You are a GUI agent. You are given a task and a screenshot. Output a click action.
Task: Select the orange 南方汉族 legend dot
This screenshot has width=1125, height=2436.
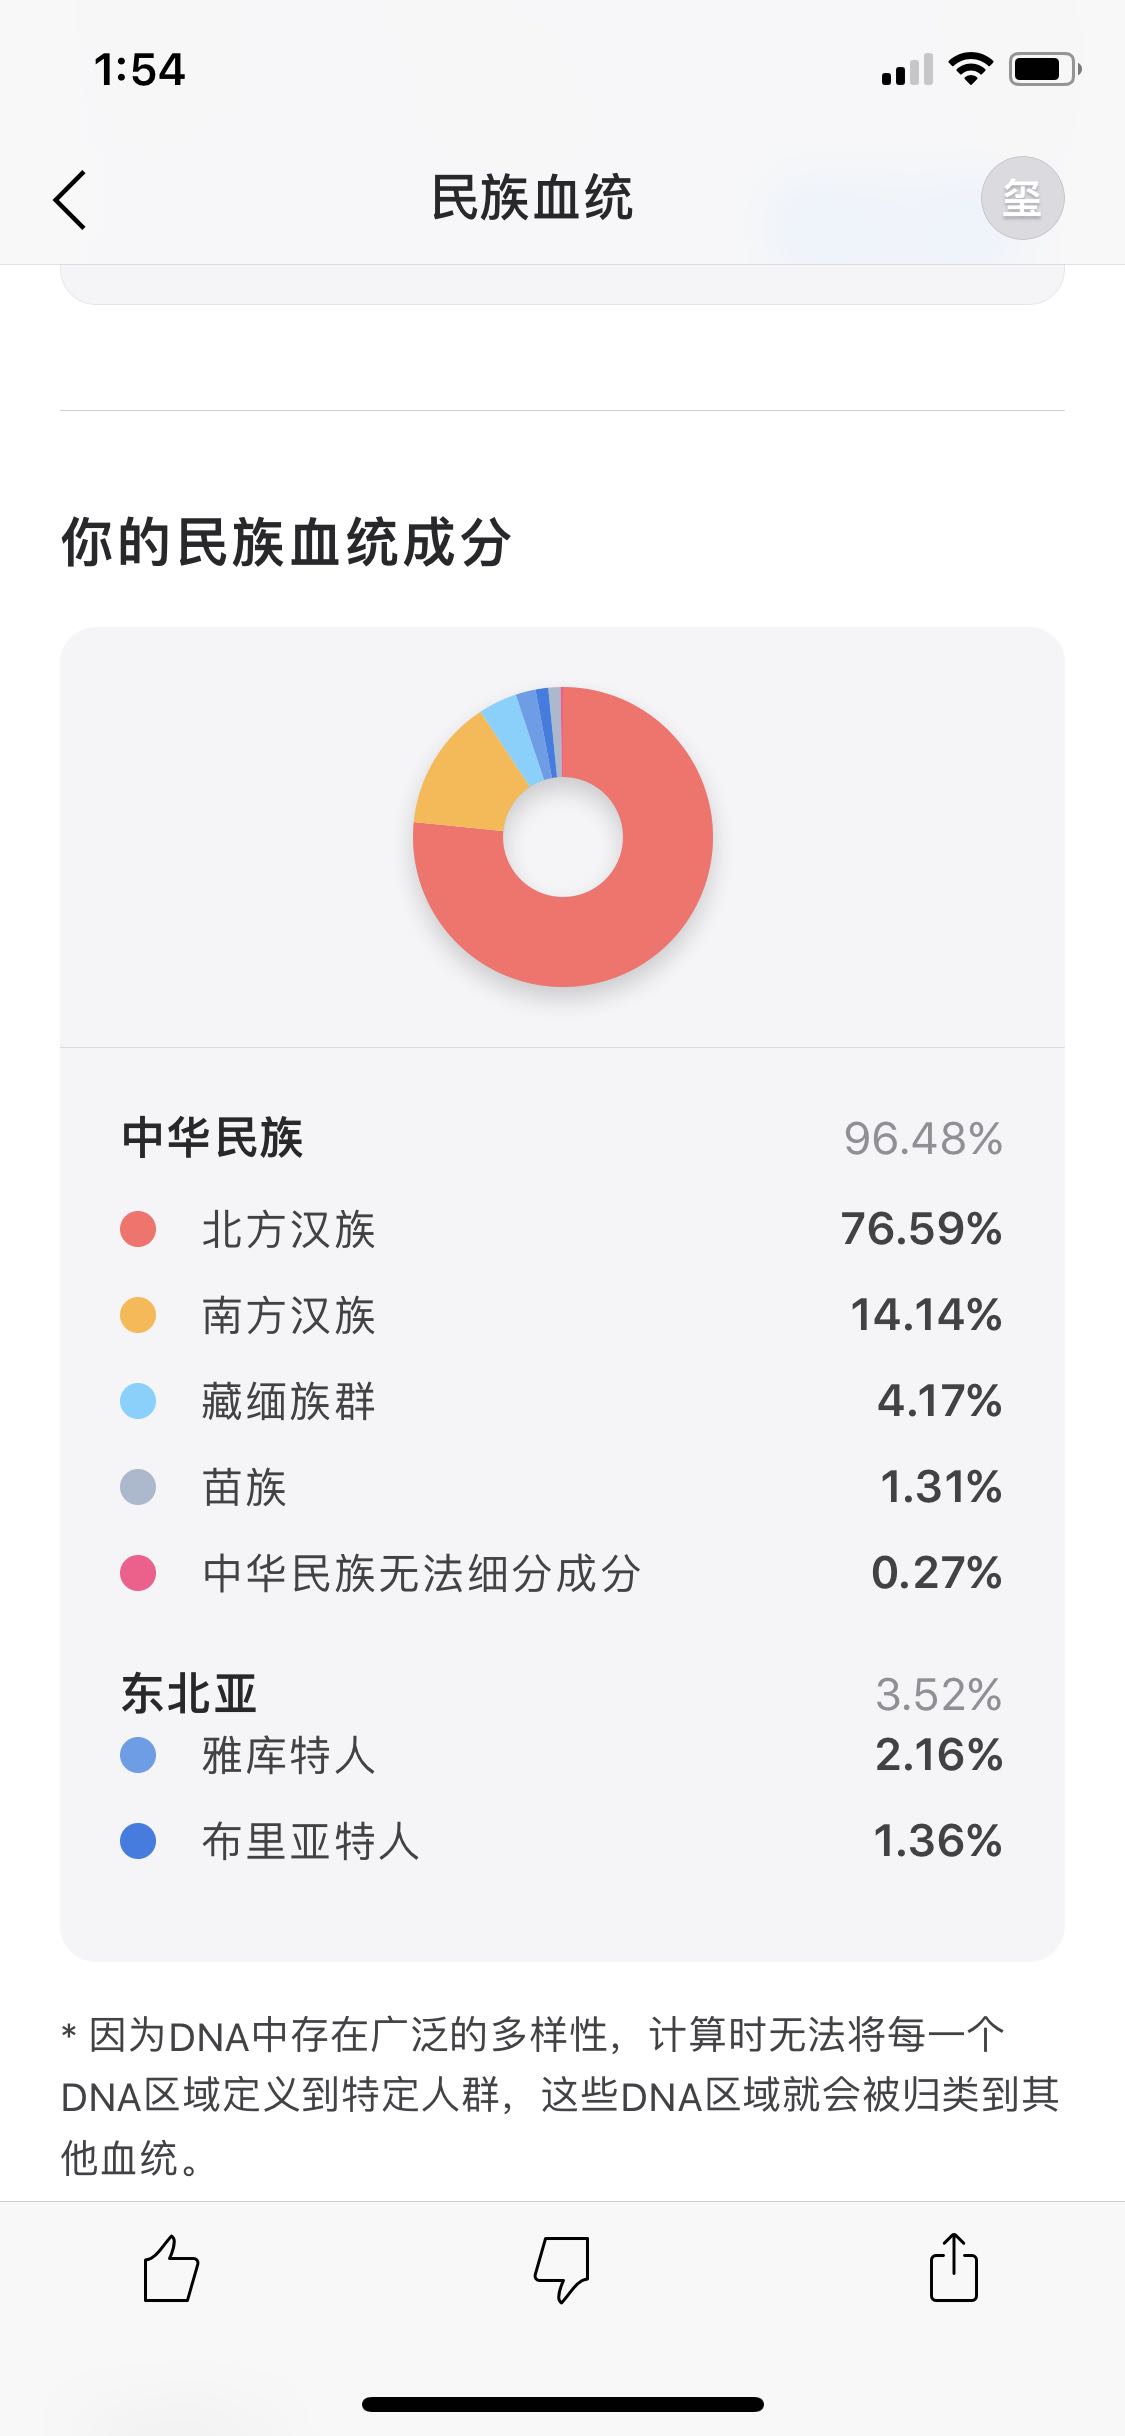click(x=138, y=1315)
